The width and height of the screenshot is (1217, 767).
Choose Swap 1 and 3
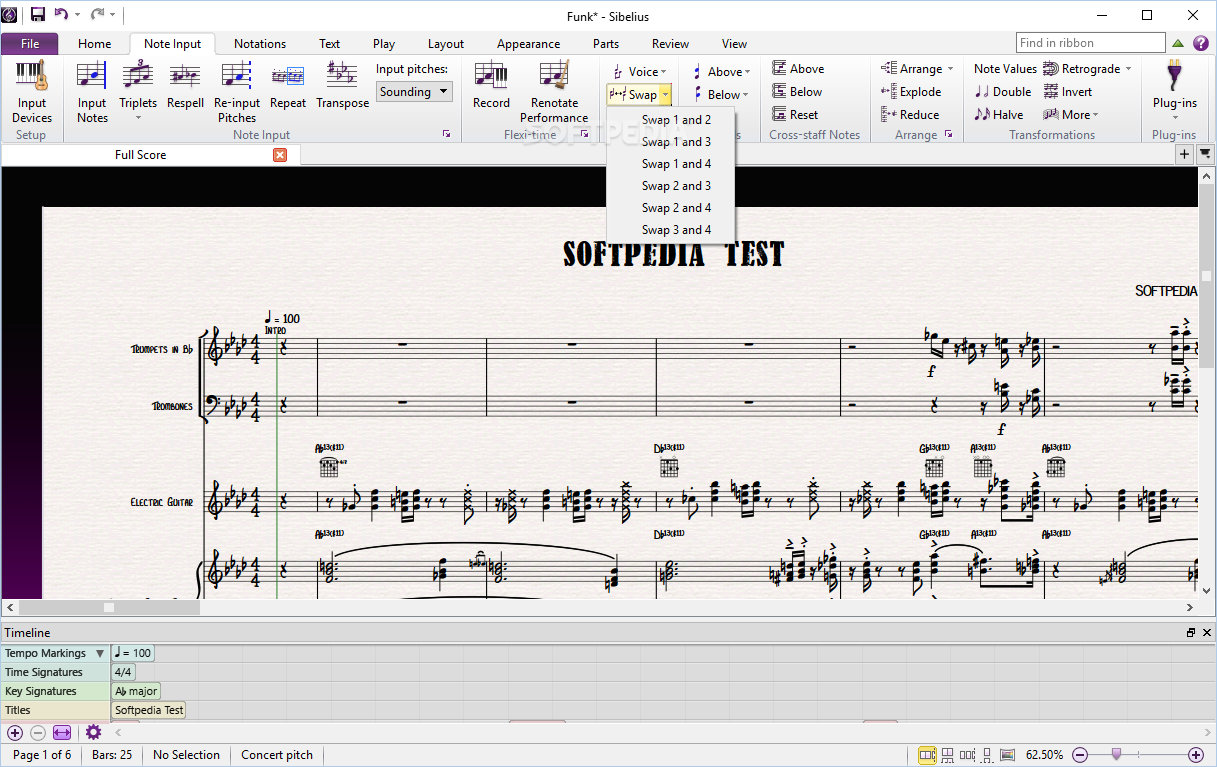[x=676, y=142]
